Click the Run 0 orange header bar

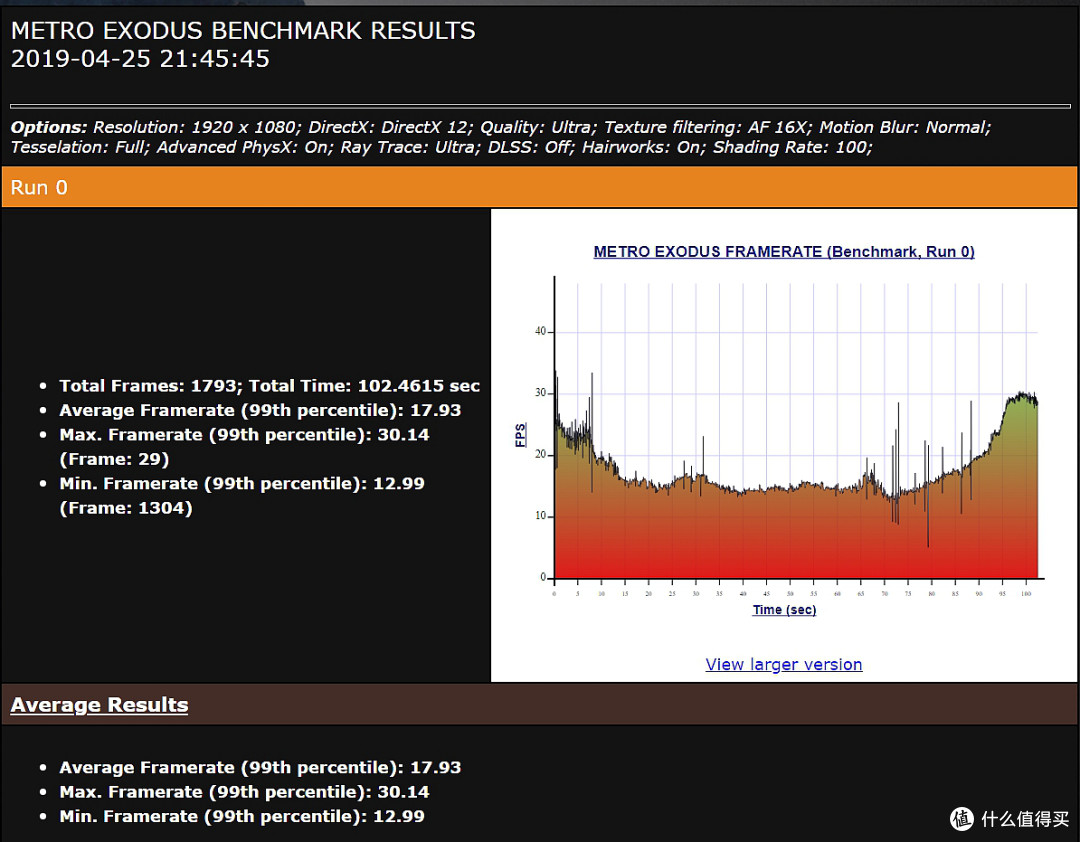(539, 187)
